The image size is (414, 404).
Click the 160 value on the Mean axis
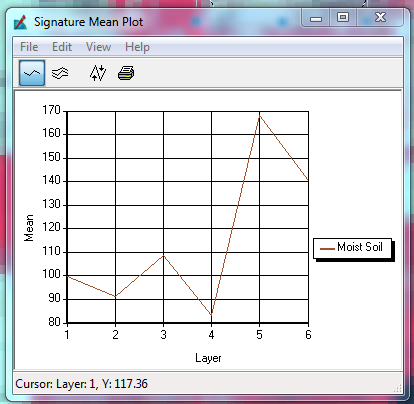pyautogui.click(x=52, y=133)
